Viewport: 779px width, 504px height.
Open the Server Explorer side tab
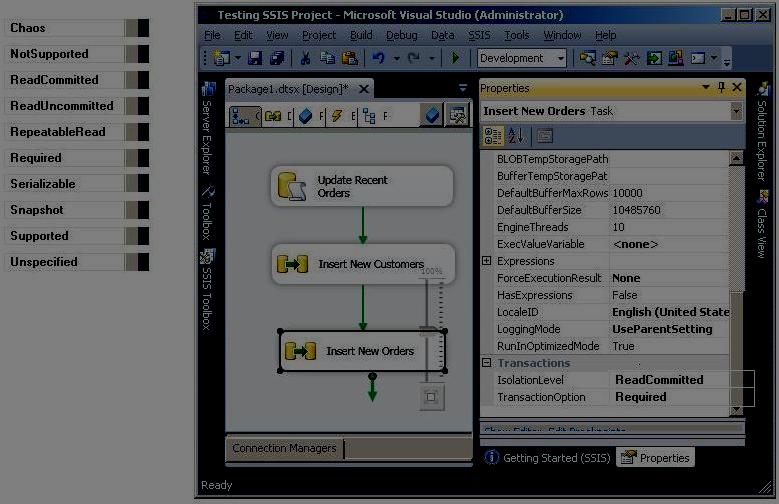click(207, 129)
